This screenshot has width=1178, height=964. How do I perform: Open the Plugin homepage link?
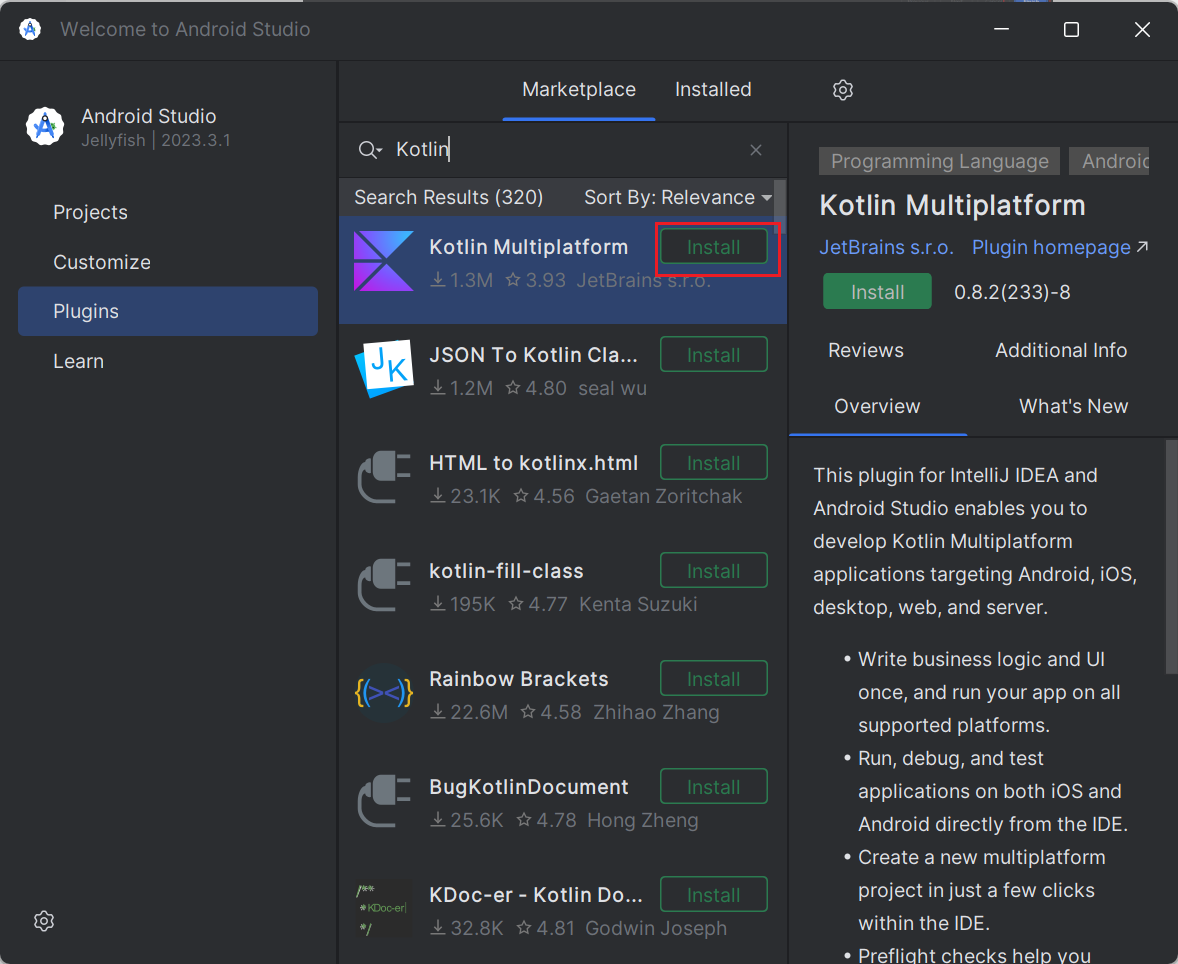[x=1059, y=247]
